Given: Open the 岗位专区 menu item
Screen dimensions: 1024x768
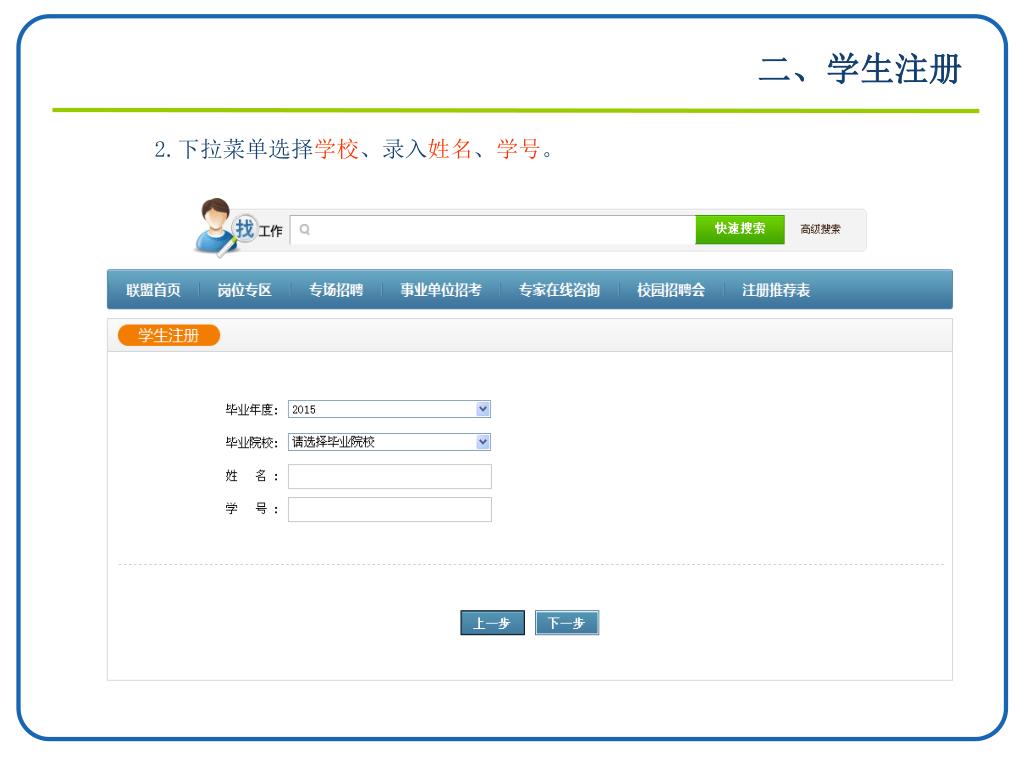Looking at the screenshot, I should (x=245, y=290).
